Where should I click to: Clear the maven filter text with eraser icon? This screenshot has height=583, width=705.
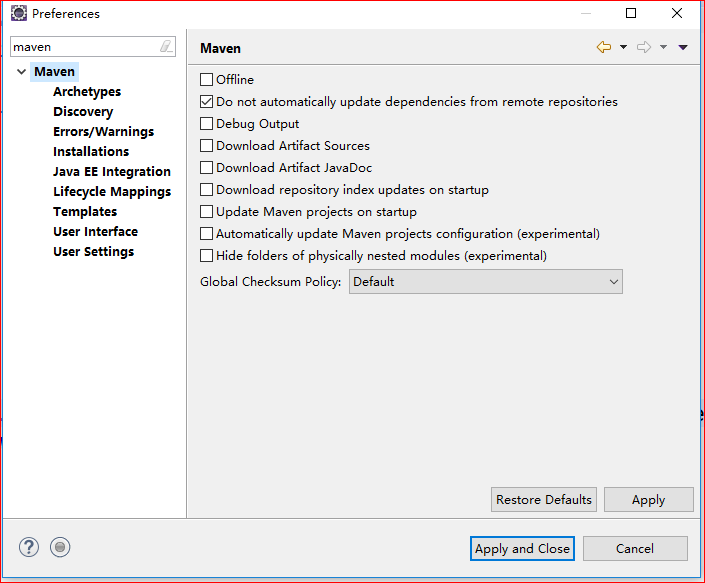pos(166,46)
